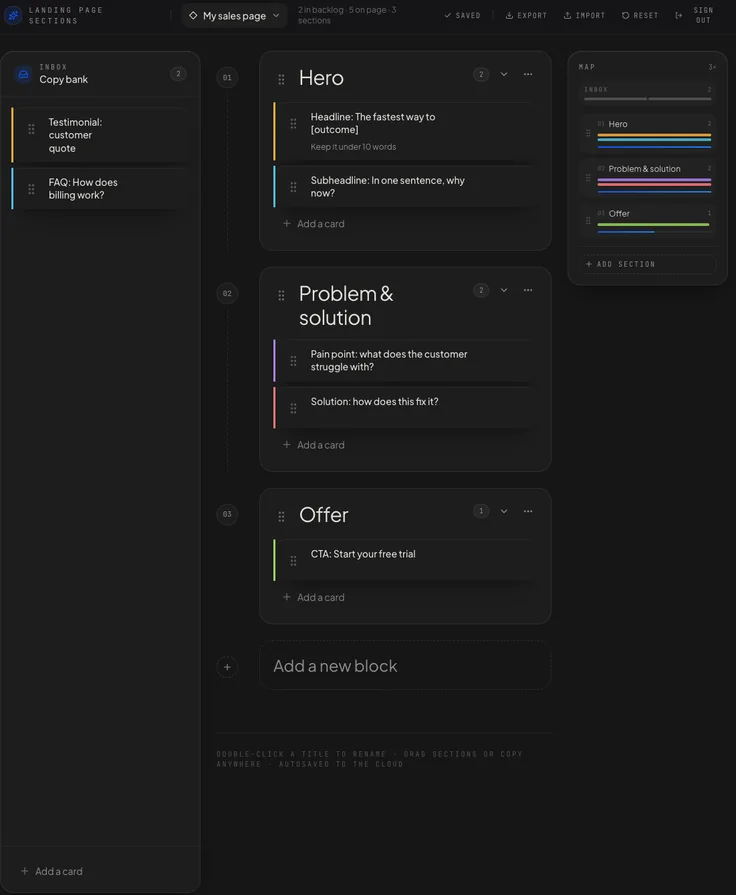
Task: Click drag handle of CTA card
Action: (x=293, y=561)
